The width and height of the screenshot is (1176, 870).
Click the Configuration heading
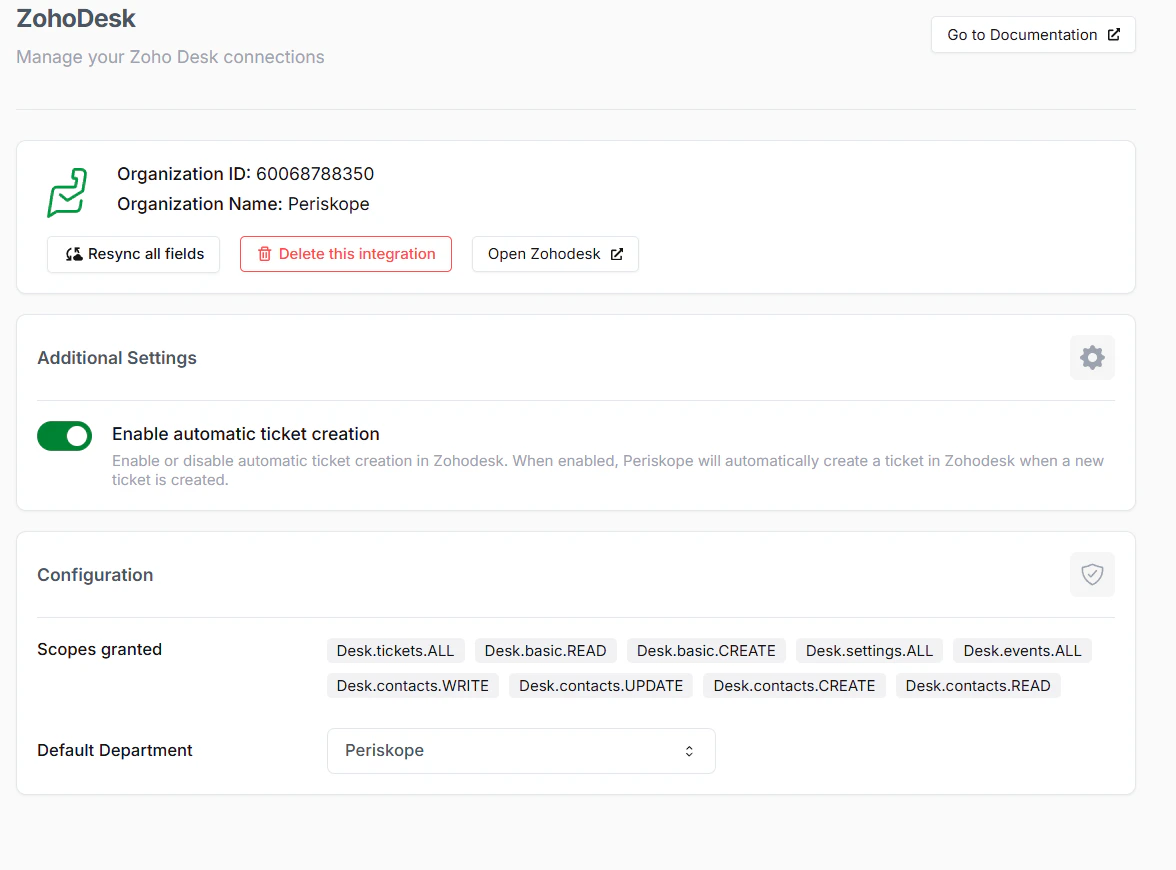point(95,575)
